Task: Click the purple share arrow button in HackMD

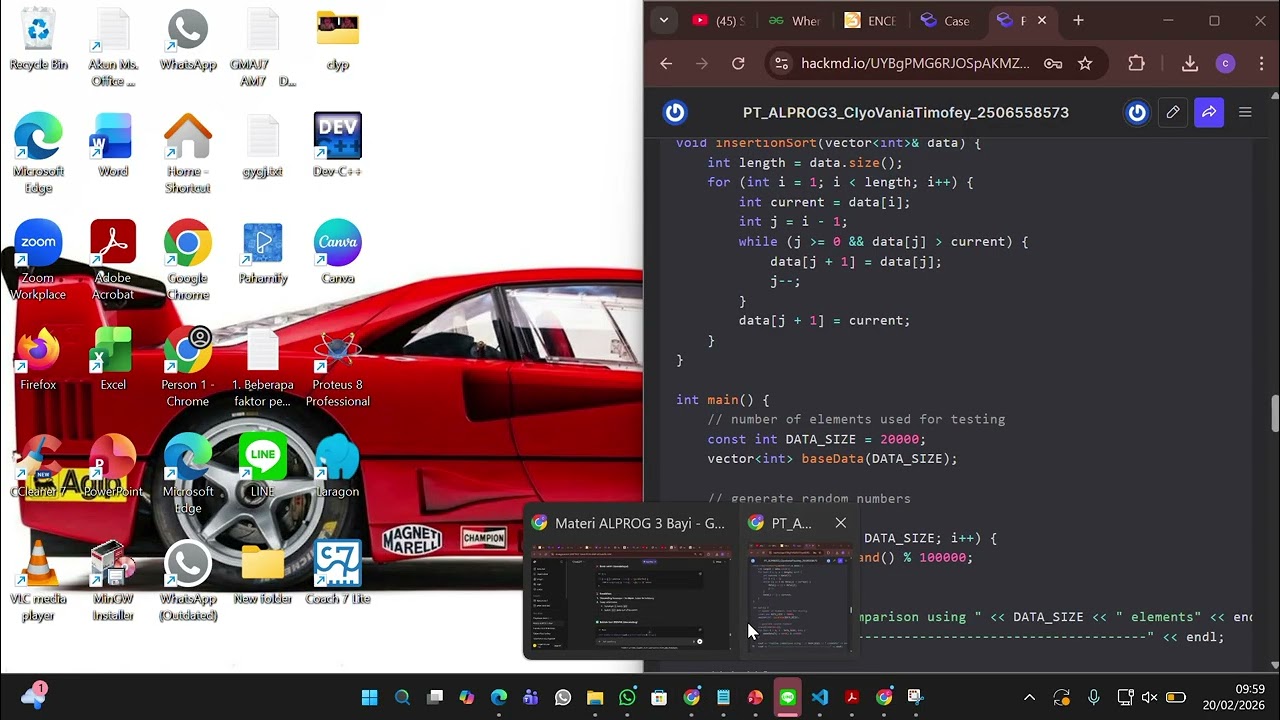Action: coord(1209,112)
